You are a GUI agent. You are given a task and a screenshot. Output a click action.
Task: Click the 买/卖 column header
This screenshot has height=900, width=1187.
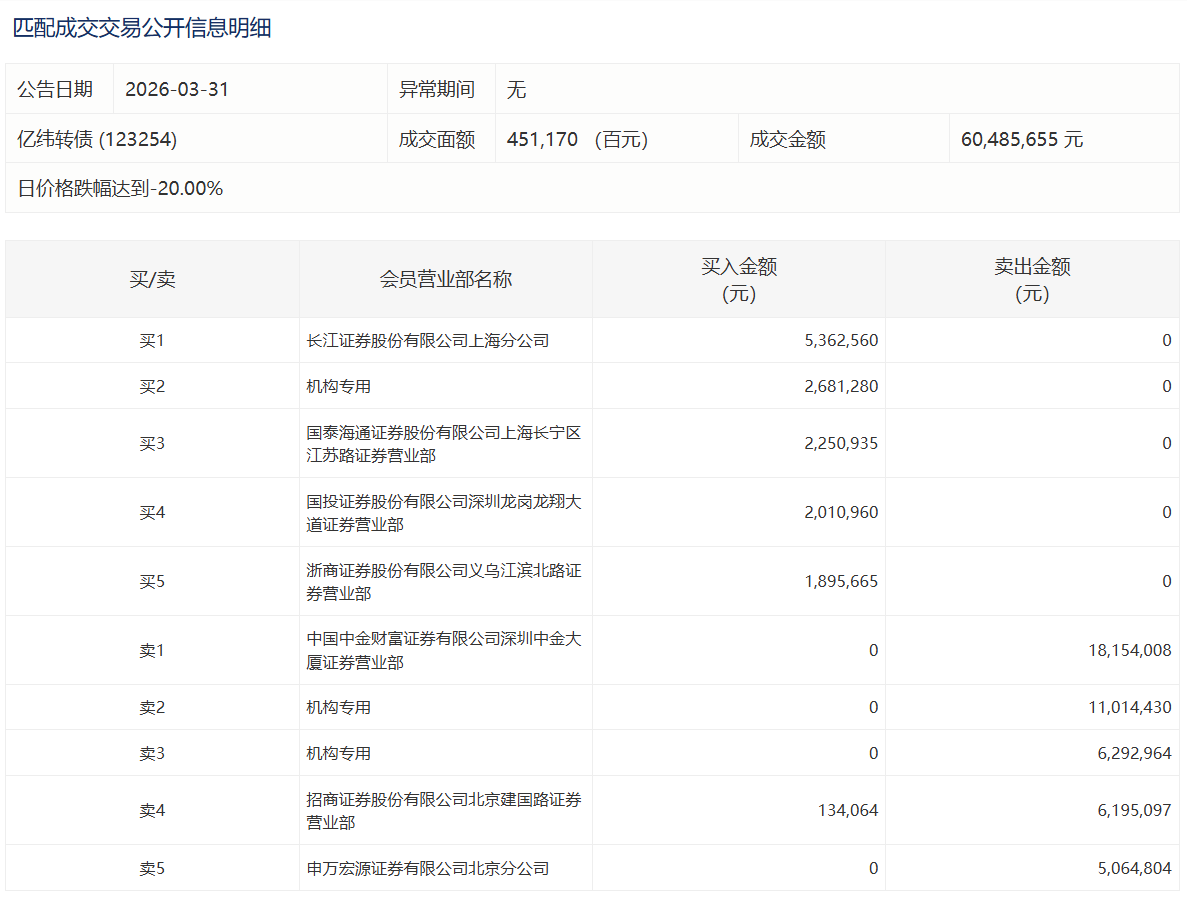[x=152, y=279]
